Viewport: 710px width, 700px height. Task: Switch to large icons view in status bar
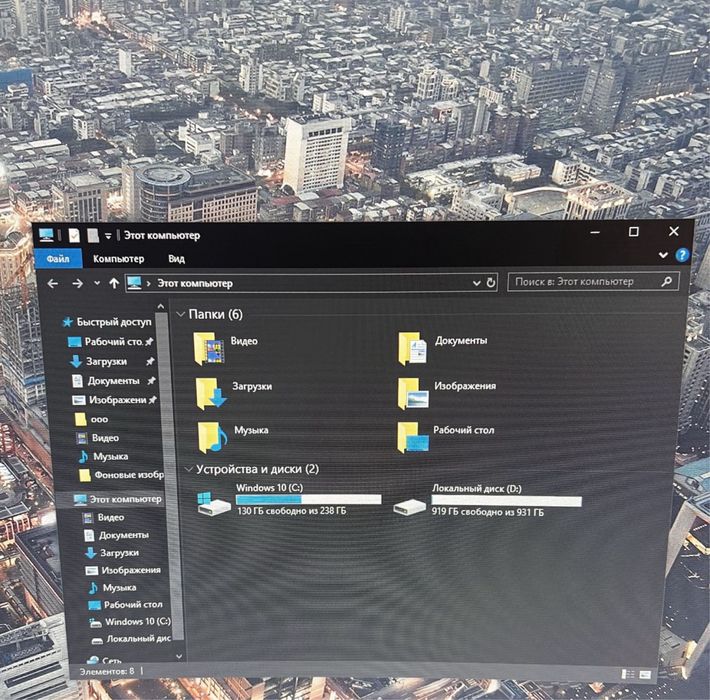click(645, 675)
